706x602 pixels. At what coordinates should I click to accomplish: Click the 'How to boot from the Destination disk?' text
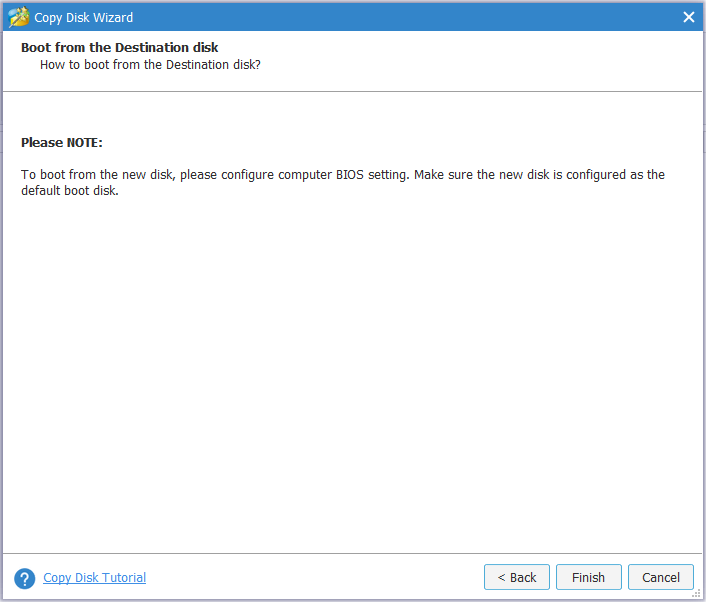pyautogui.click(x=150, y=65)
